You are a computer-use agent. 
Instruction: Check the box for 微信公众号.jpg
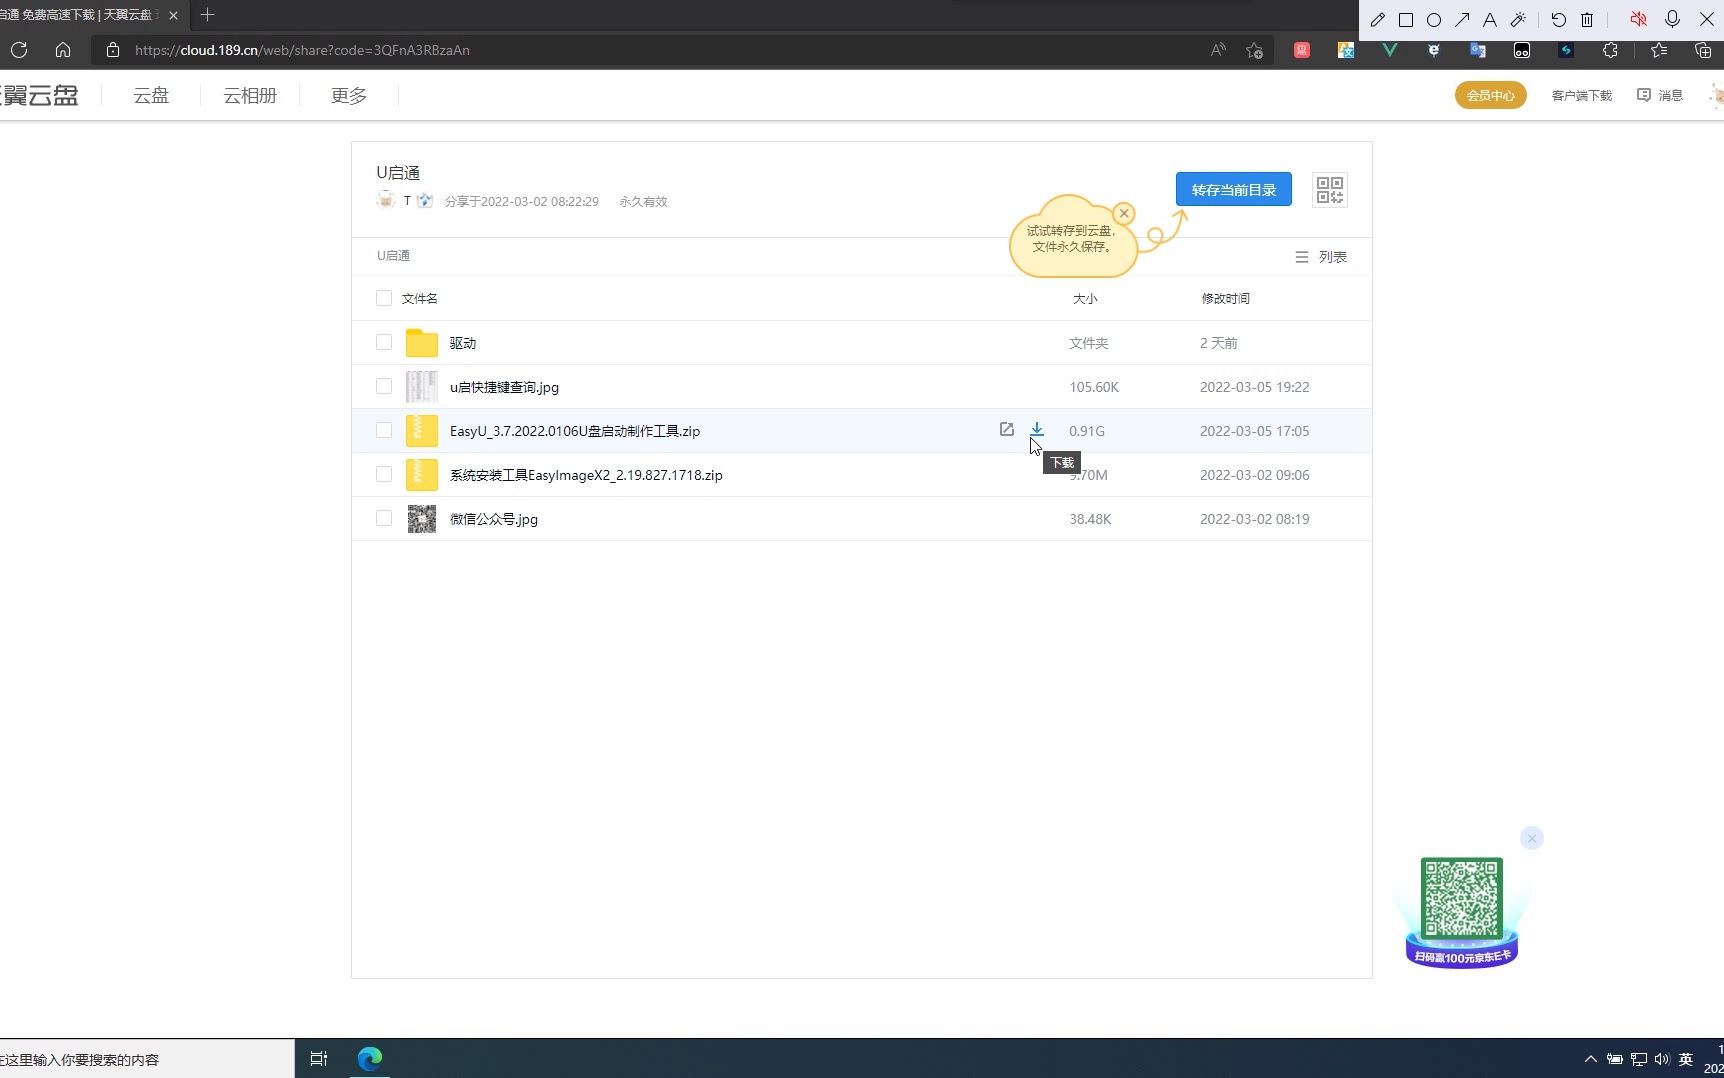[x=384, y=518]
